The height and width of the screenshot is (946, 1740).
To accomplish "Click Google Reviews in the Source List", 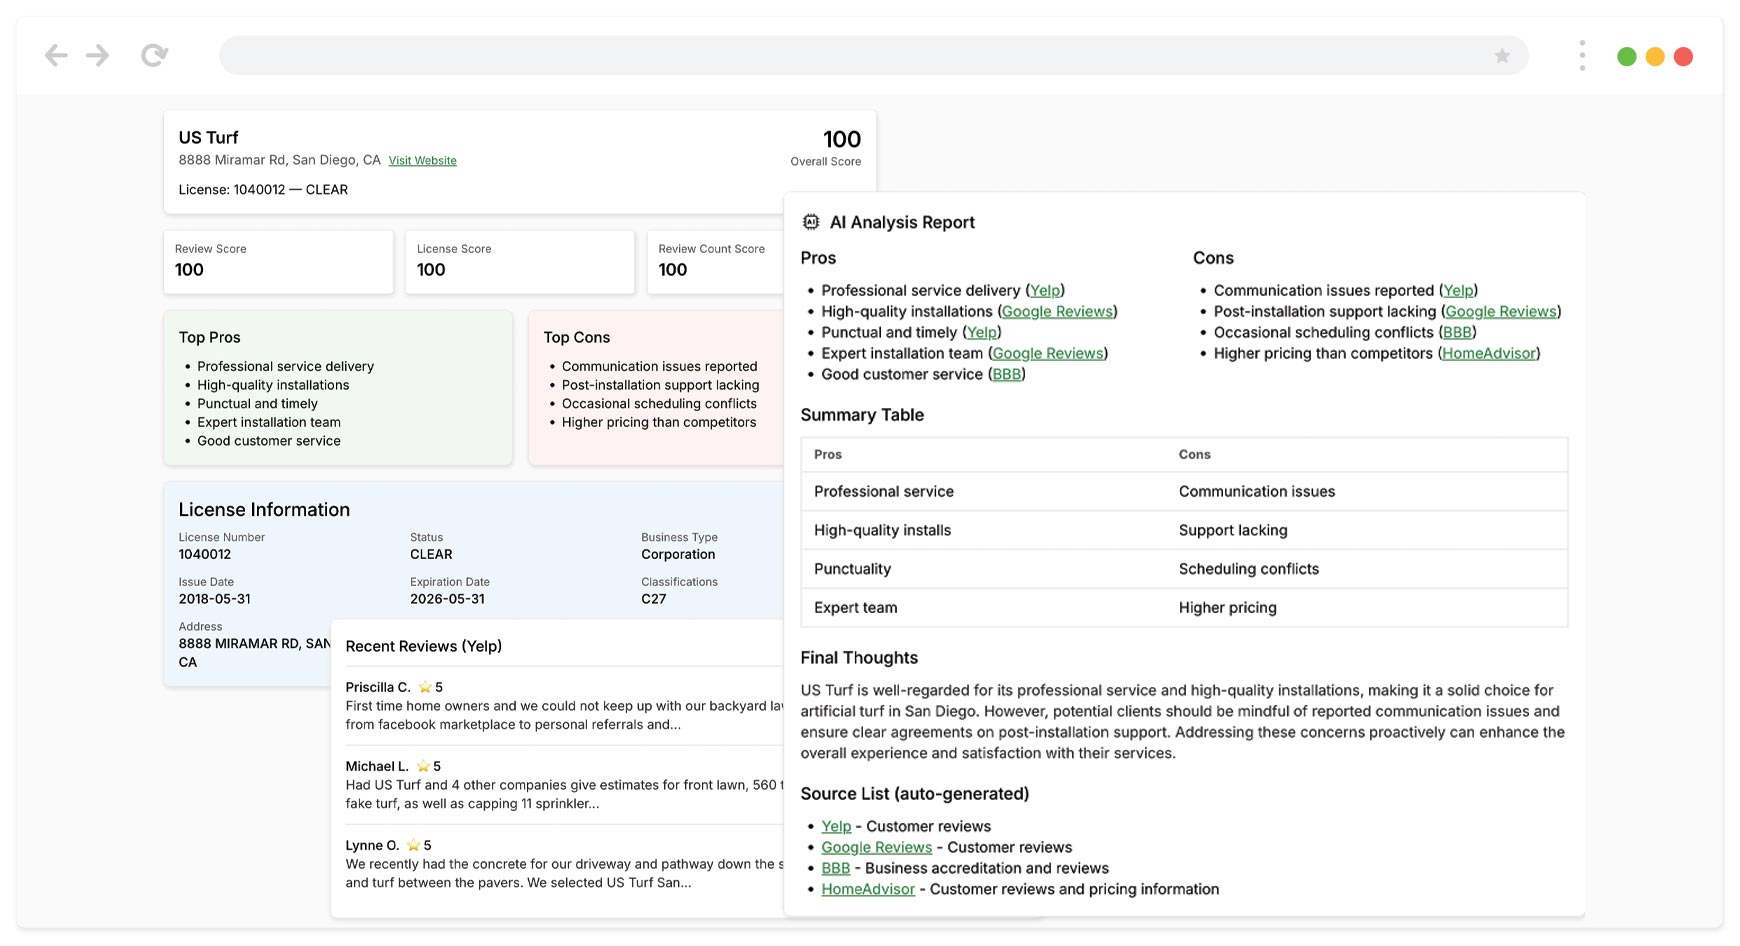I will click(x=876, y=847).
